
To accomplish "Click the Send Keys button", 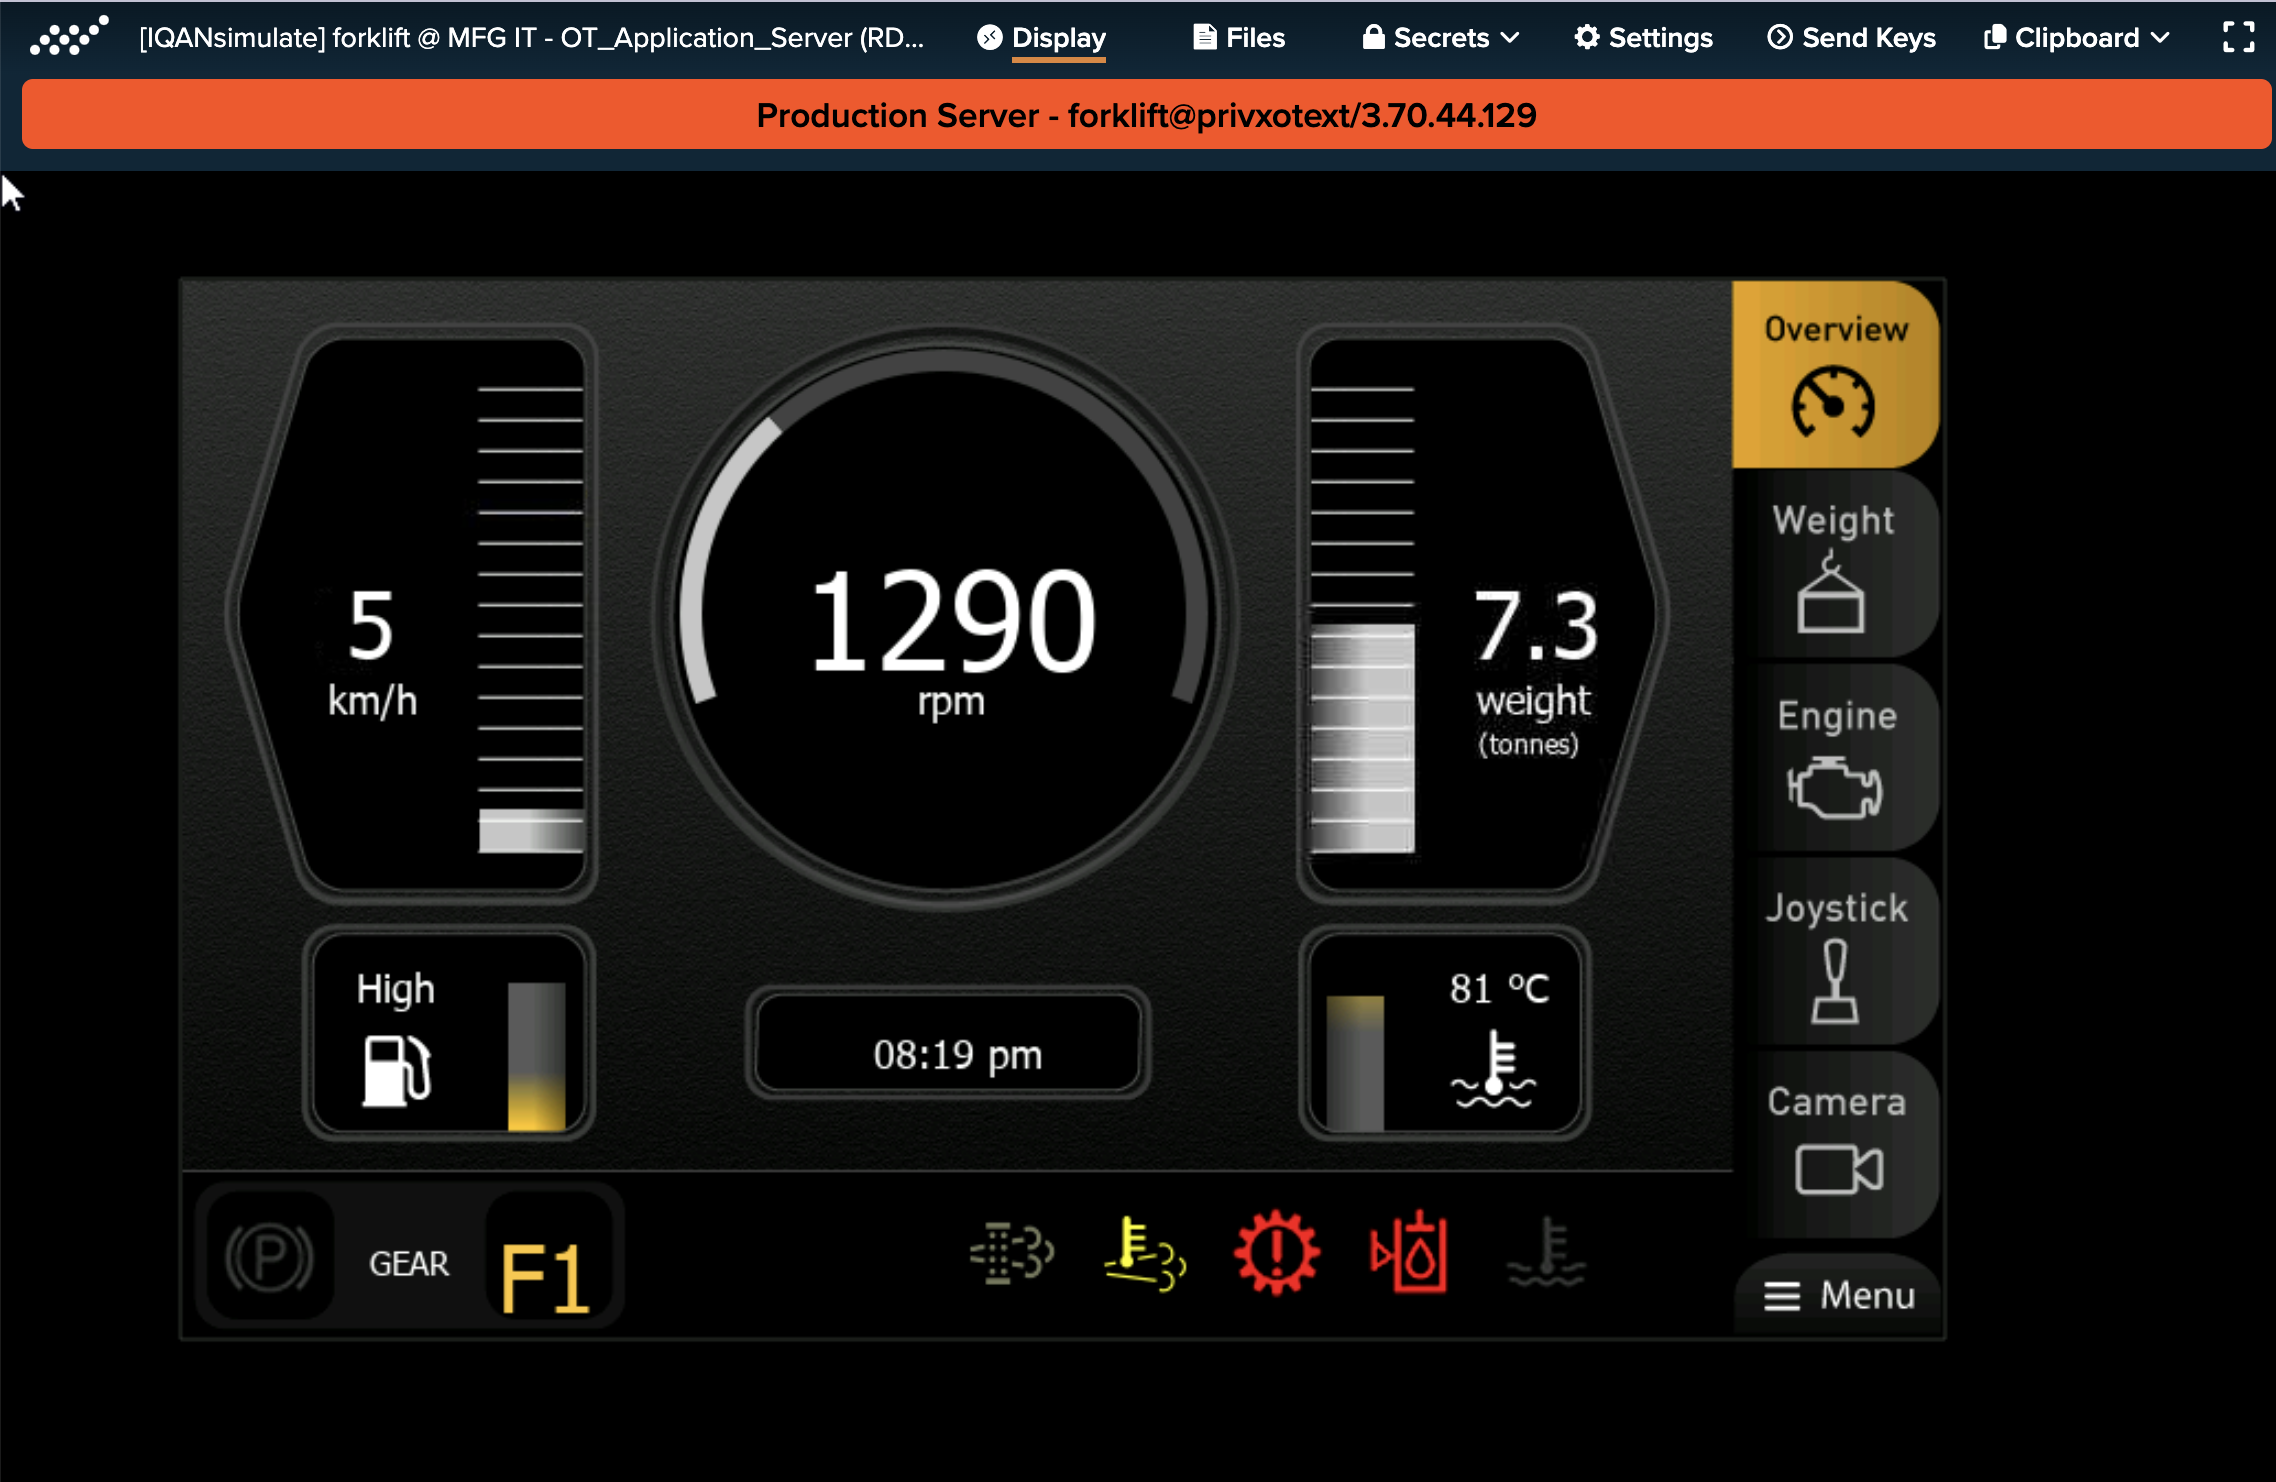I will (1846, 37).
